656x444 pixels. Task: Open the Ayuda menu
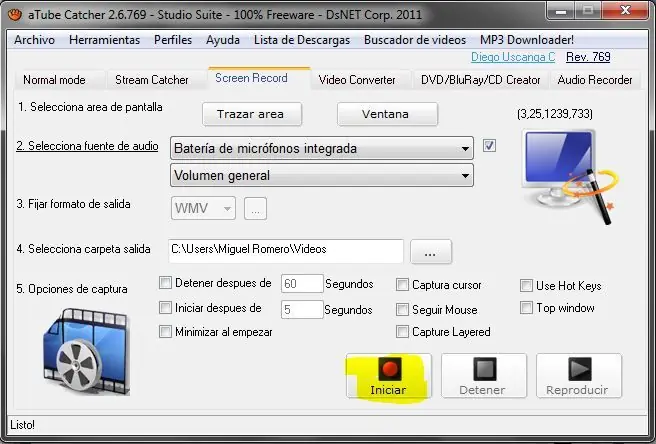tap(223, 40)
